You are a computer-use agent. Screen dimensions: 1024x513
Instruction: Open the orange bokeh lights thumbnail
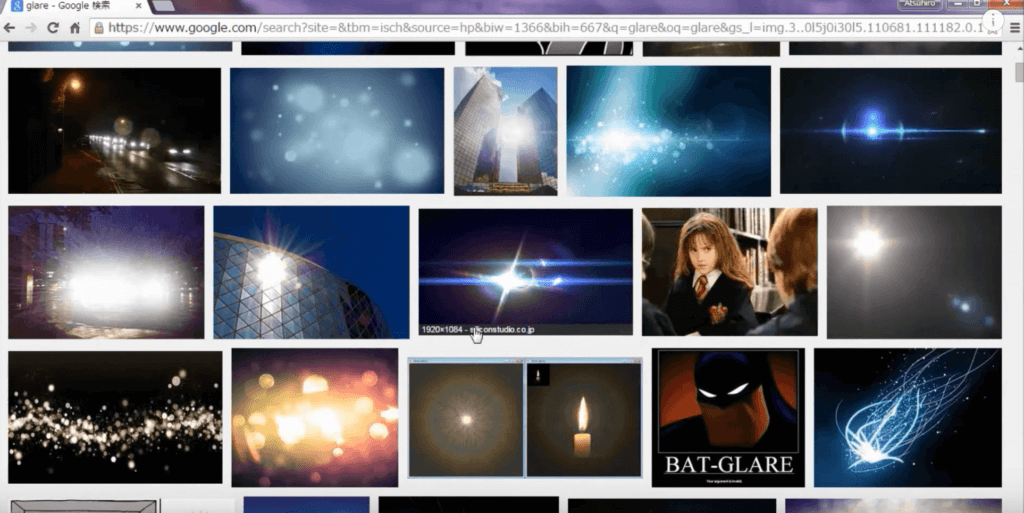click(315, 417)
